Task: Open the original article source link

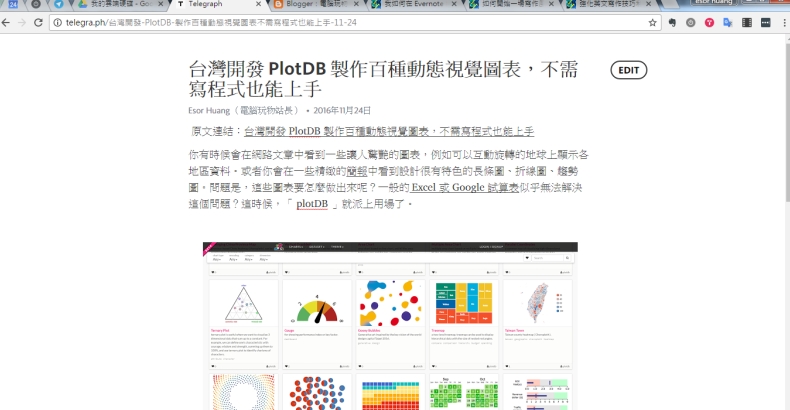Action: coord(389,131)
